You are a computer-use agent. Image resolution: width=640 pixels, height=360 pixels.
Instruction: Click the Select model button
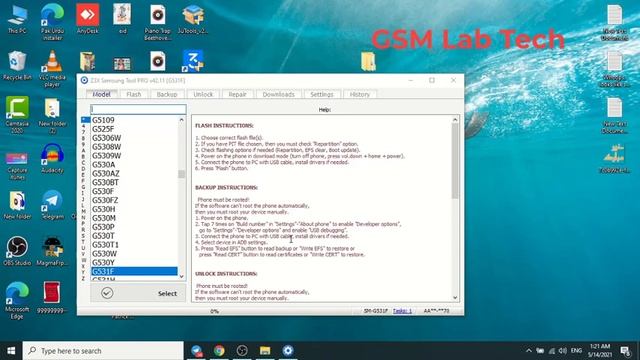[138, 293]
